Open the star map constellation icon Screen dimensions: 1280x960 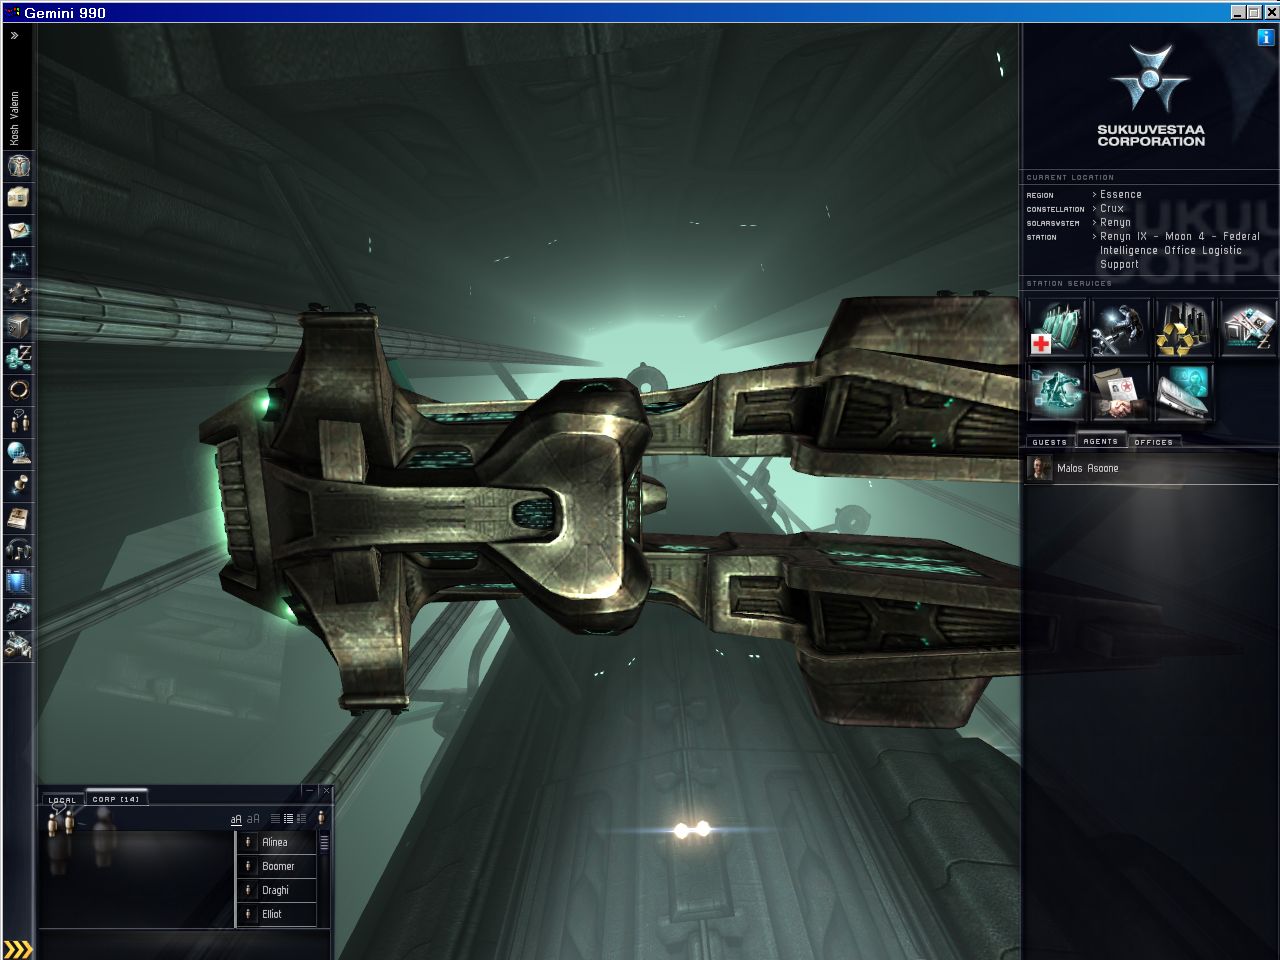[18, 261]
